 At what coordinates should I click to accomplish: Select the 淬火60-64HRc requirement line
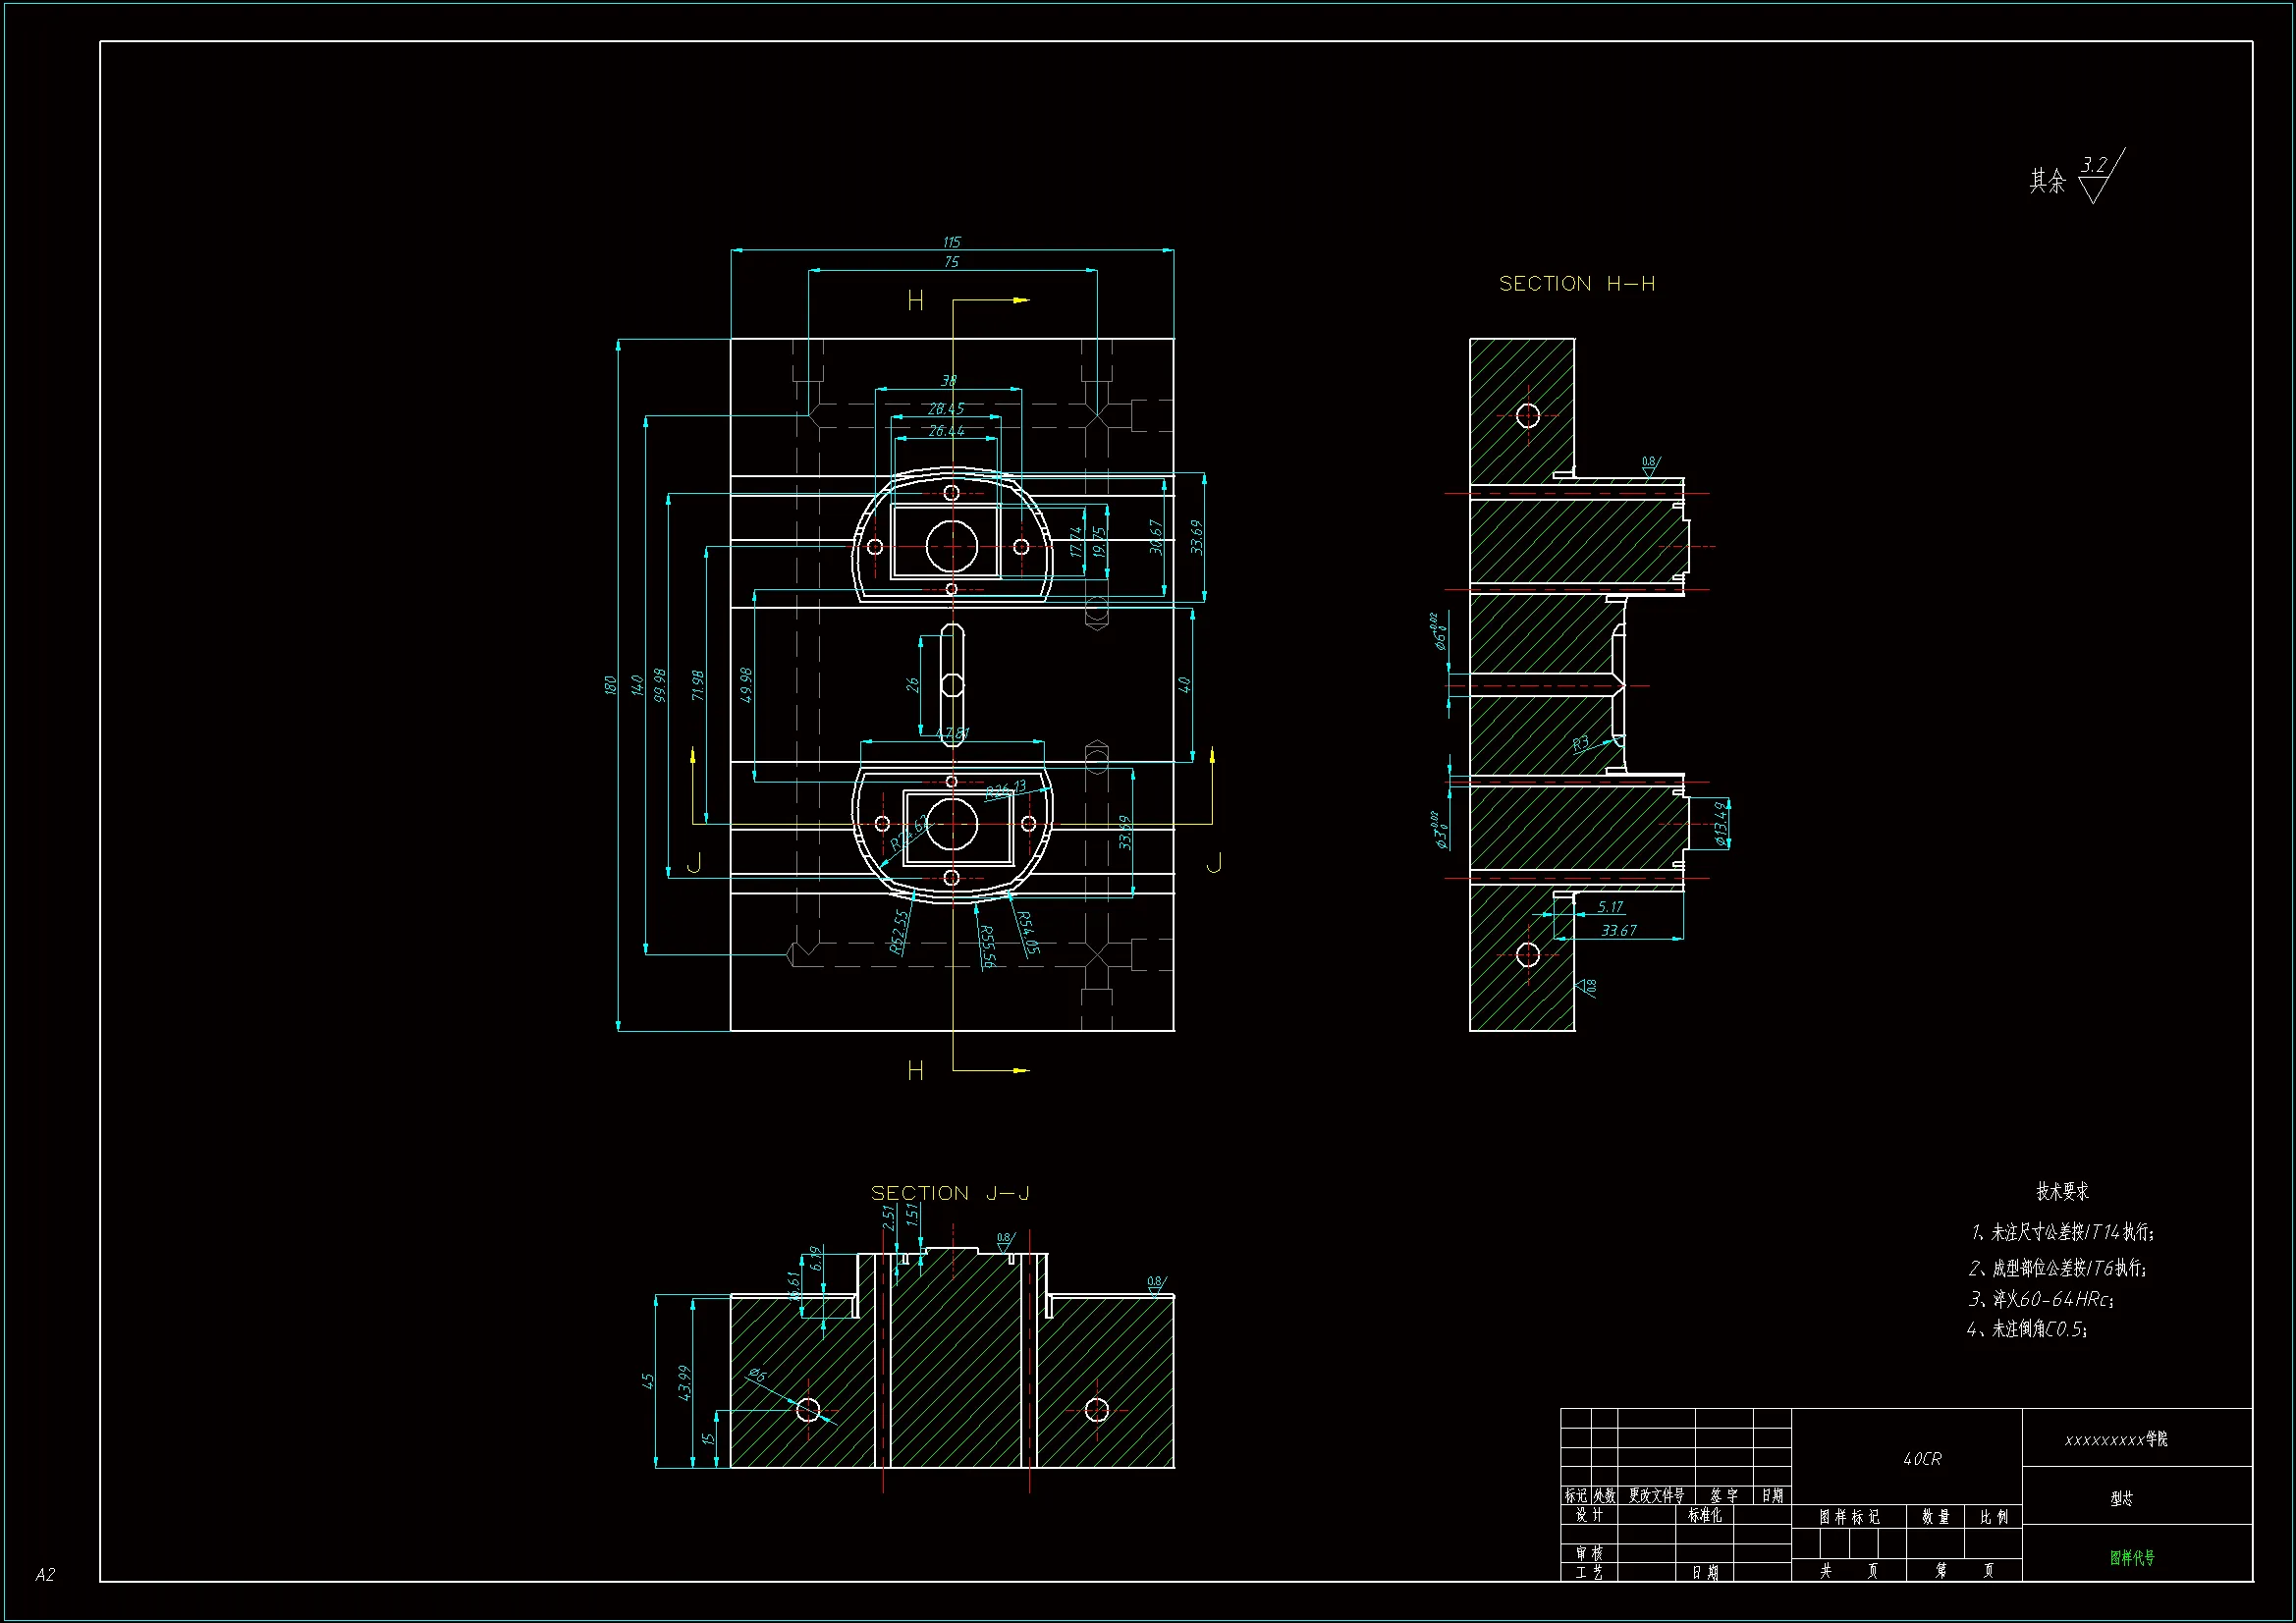(x=2040, y=1299)
